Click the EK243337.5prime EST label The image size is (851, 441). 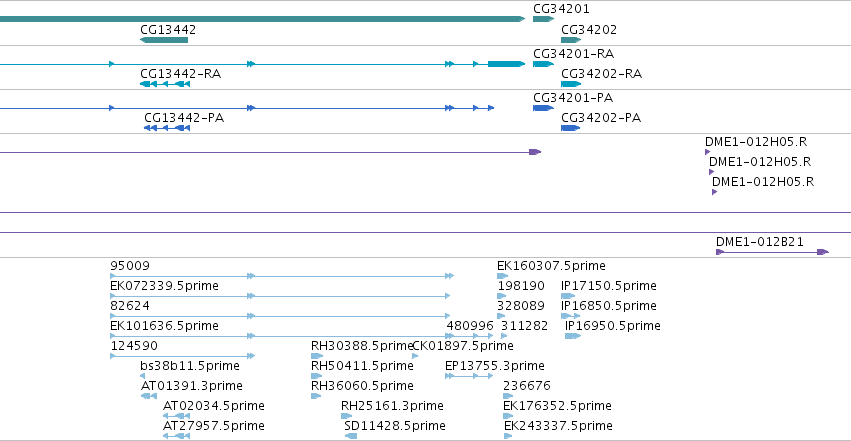558,426
